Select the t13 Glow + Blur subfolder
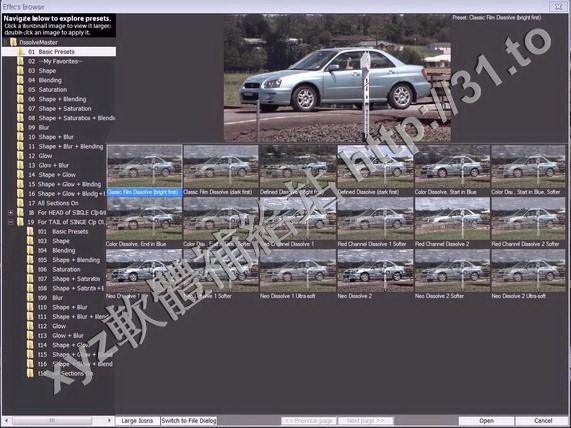This screenshot has width=571, height=428. pyautogui.click(x=60, y=336)
